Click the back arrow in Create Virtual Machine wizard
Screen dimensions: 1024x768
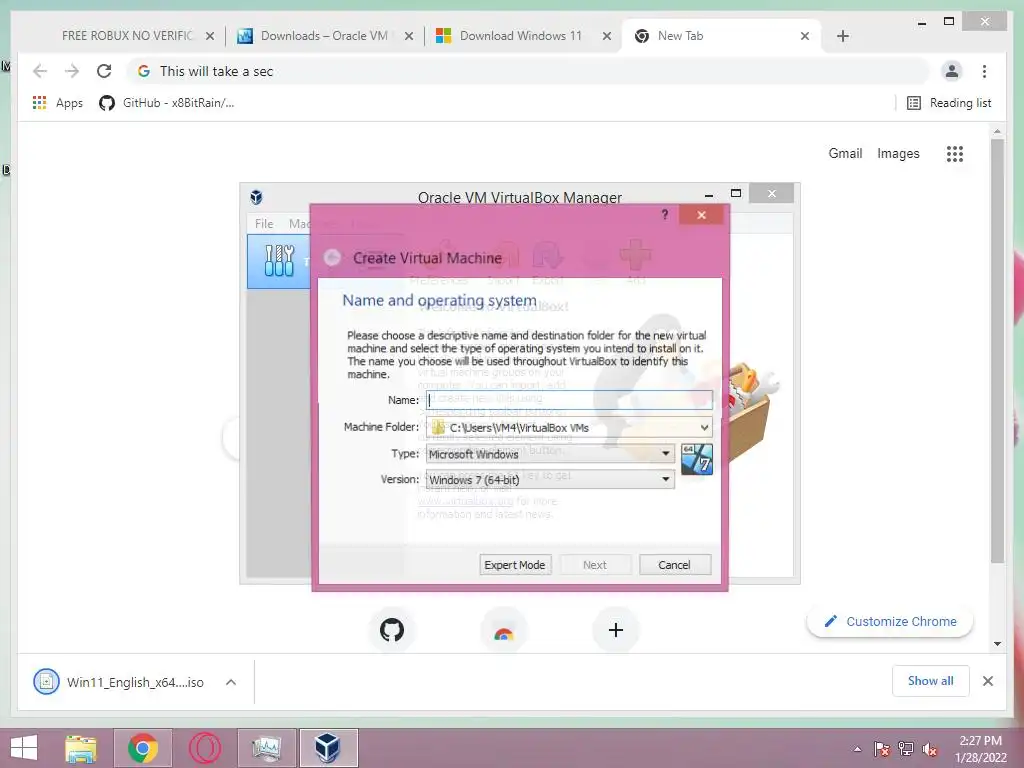click(x=332, y=257)
